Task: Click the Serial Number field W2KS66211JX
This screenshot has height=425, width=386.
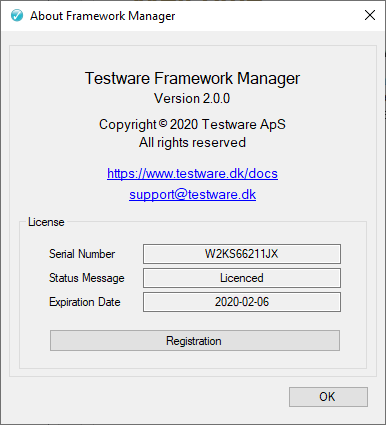Action: (242, 254)
